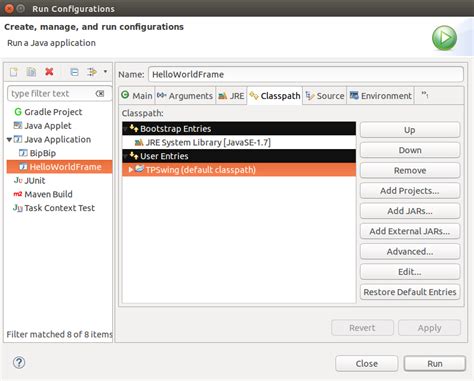Image resolution: width=474 pixels, height=381 pixels.
Task: Open help with question mark icon
Action: click(19, 362)
